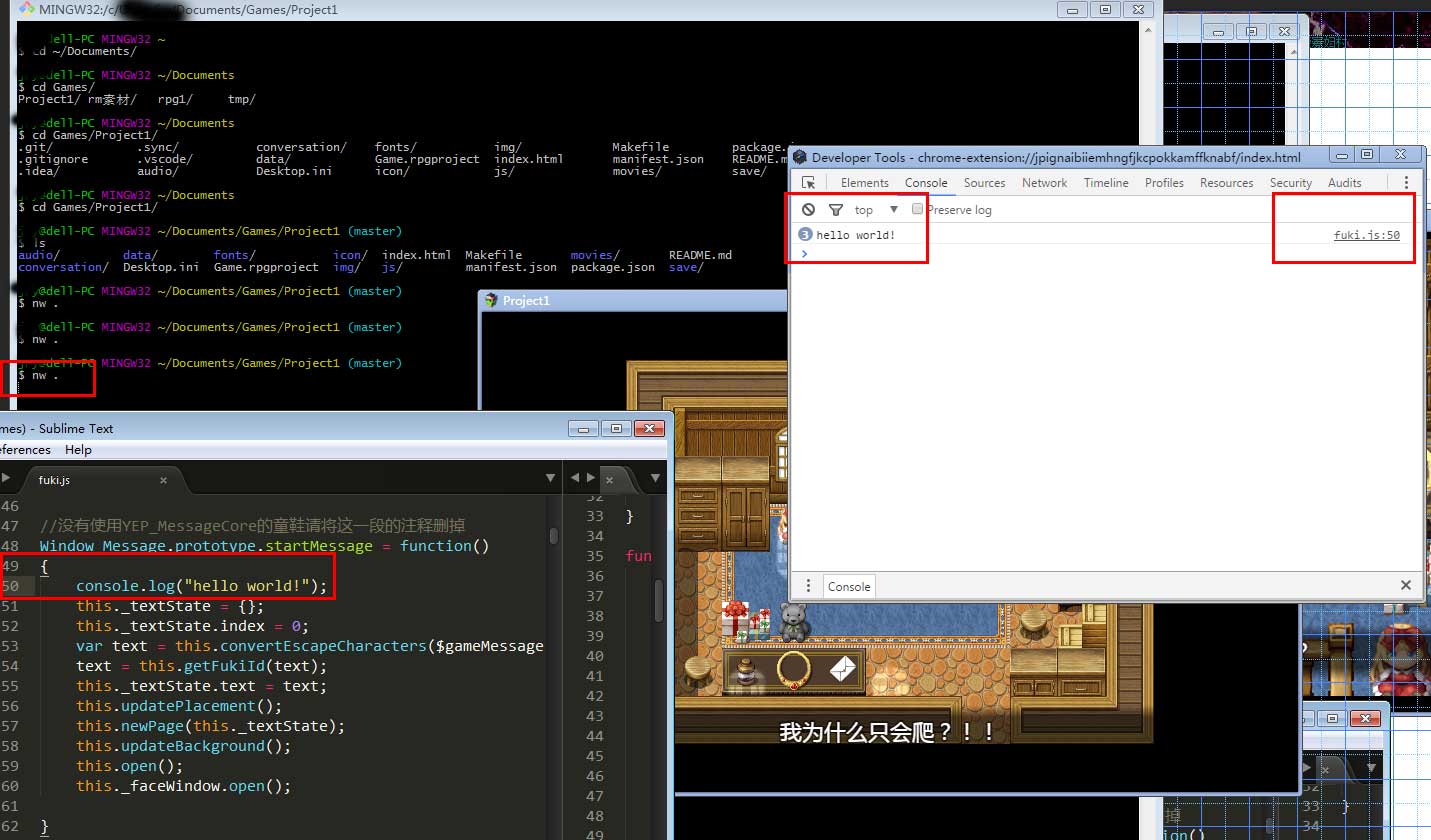Click the hello world! console message
The image size is (1431, 840).
tap(855, 235)
